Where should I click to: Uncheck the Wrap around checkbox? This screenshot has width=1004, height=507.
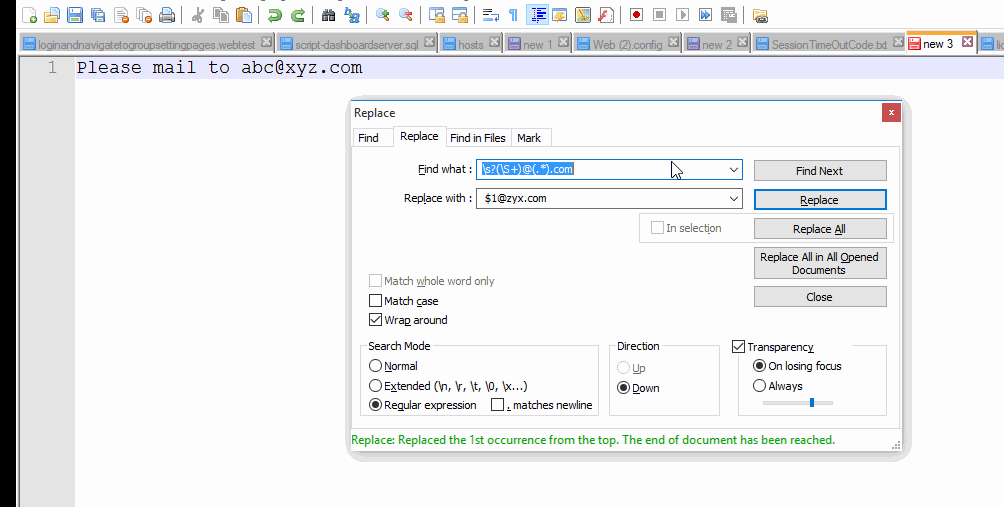pos(375,320)
